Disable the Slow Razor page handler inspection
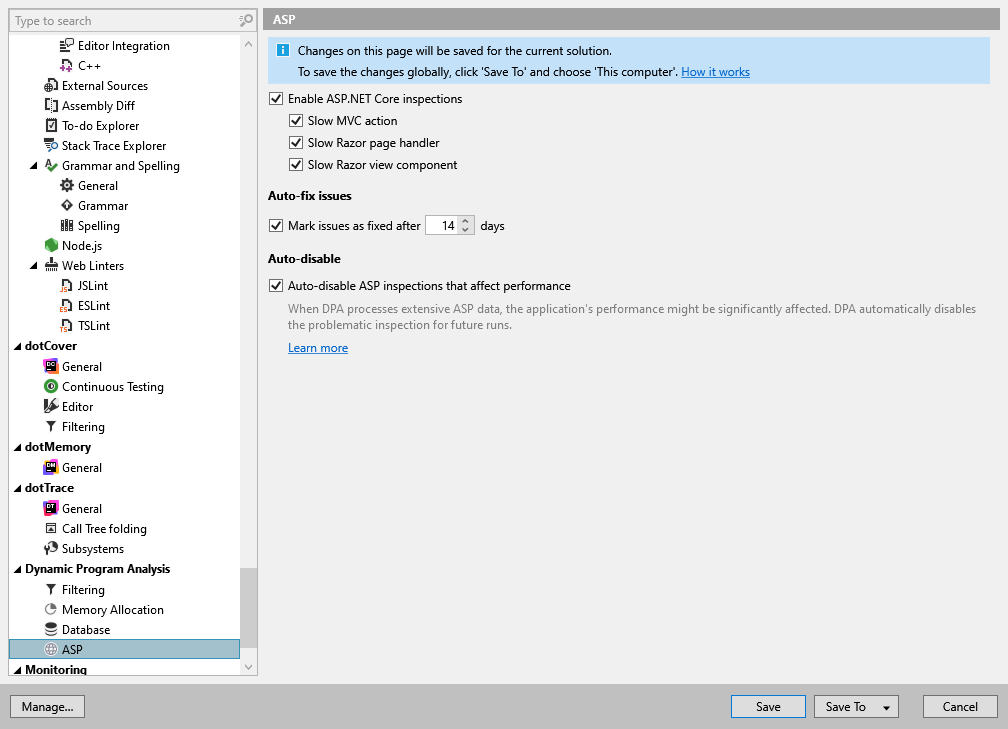Screen dimensions: 1008x729 pyautogui.click(x=296, y=142)
